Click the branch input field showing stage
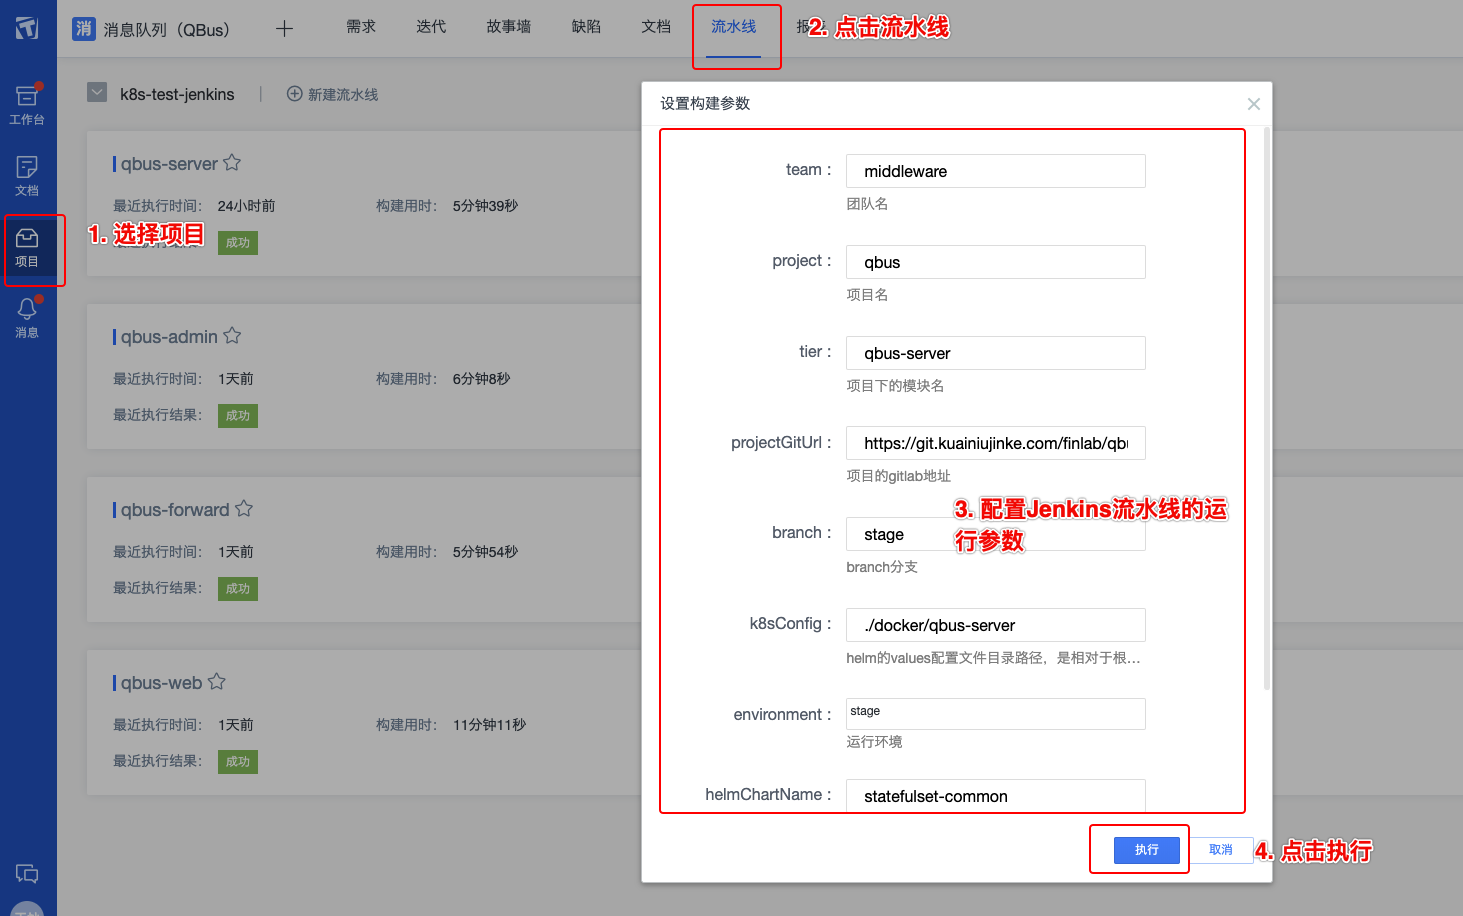Viewport: 1463px width, 916px height. point(995,534)
